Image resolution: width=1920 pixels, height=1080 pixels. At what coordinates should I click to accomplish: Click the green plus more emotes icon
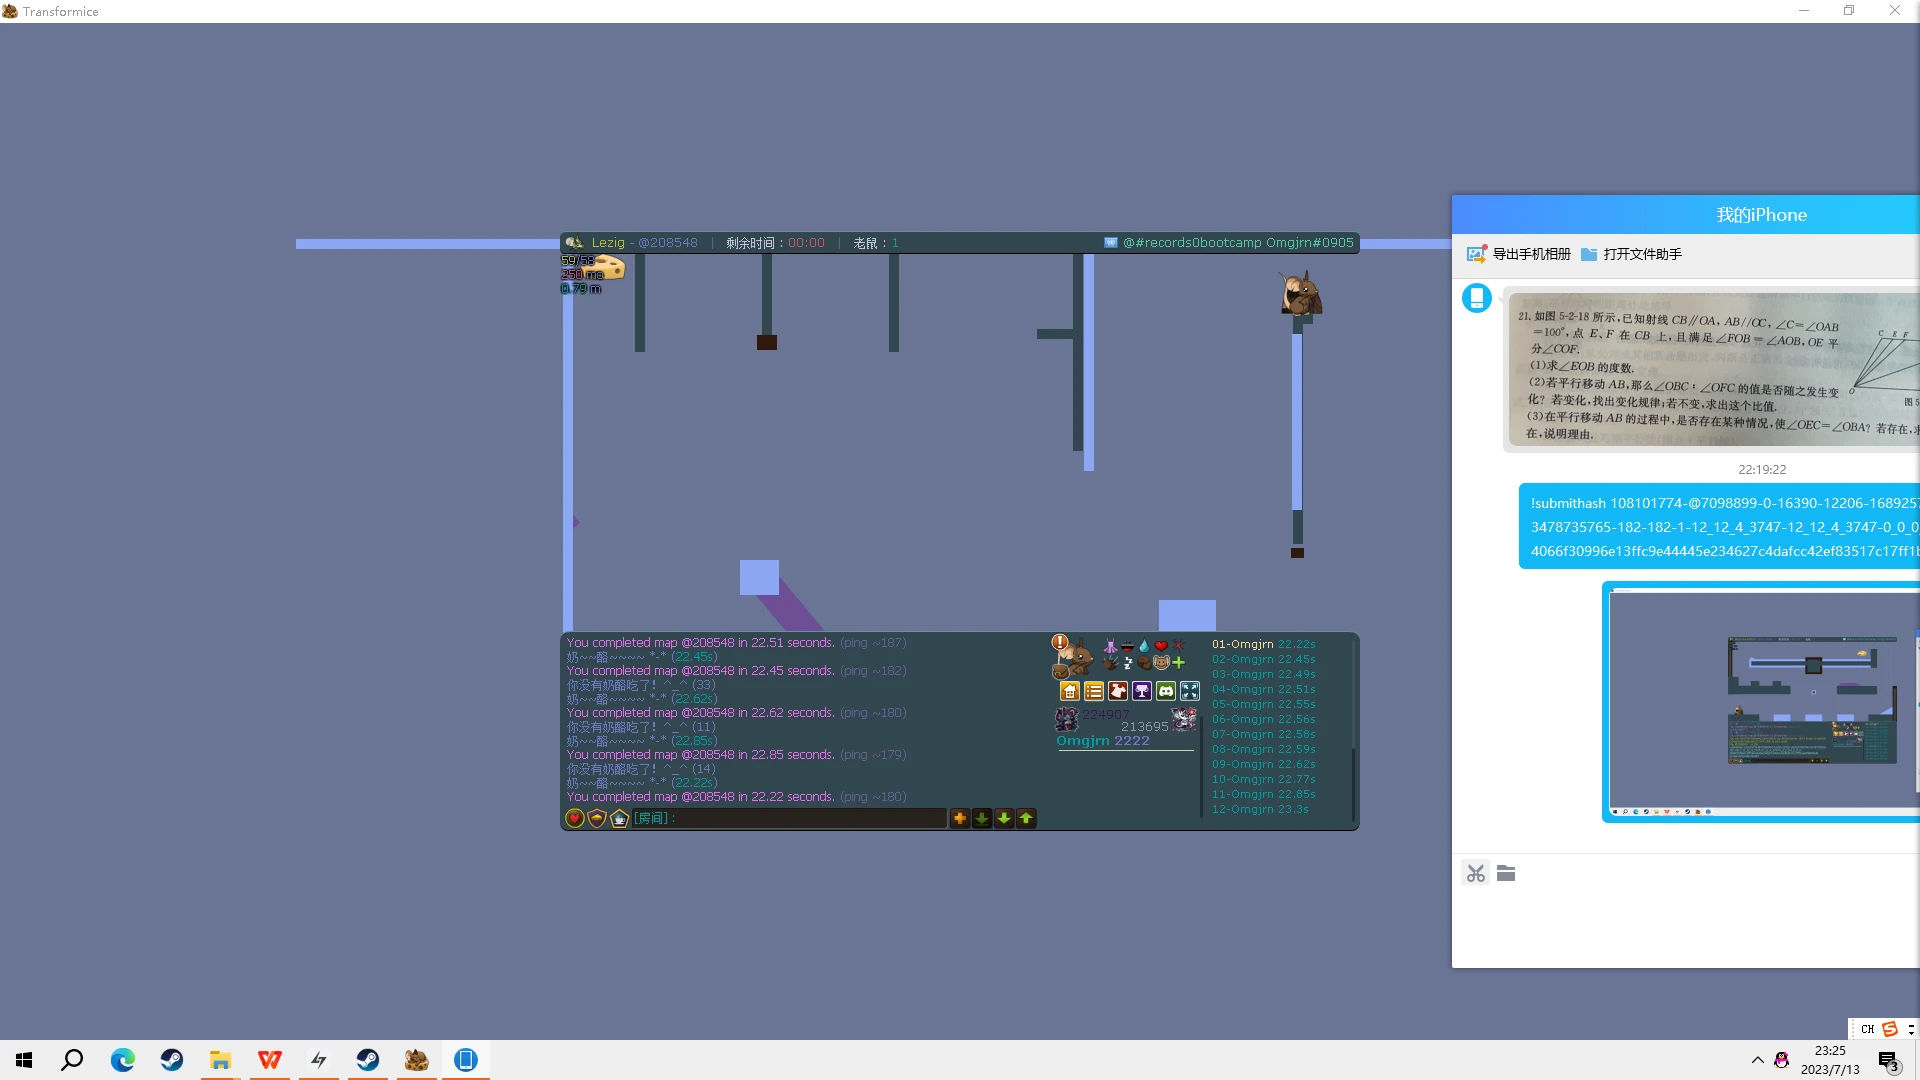[x=1179, y=662]
